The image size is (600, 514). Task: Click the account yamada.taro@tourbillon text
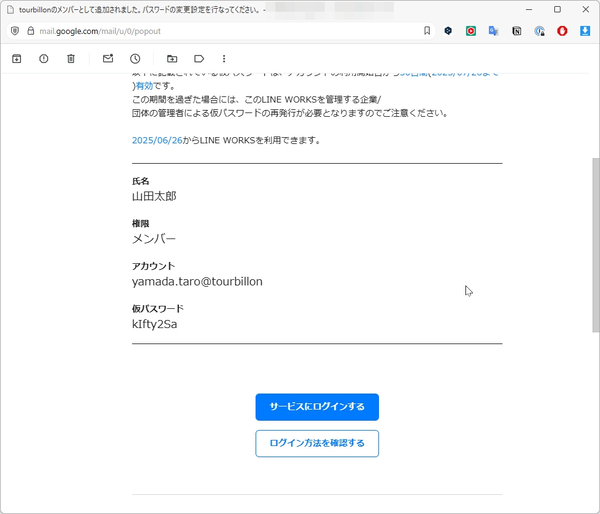(x=197, y=282)
